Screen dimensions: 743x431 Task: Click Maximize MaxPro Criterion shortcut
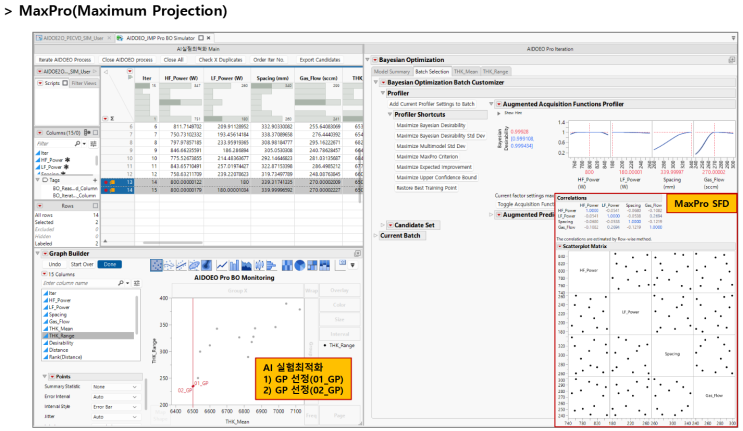427,157
